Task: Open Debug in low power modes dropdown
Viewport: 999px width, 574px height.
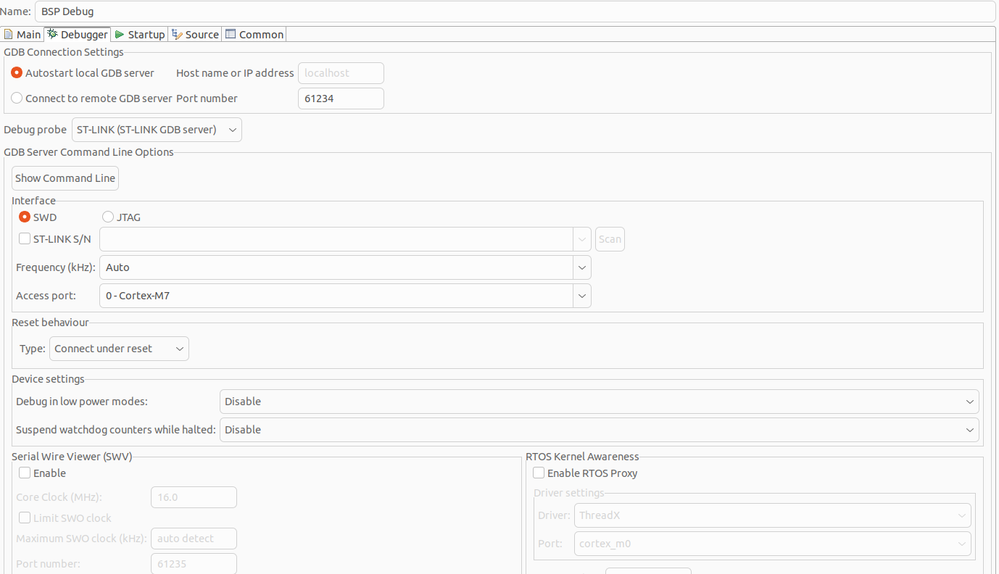Action: 599,401
